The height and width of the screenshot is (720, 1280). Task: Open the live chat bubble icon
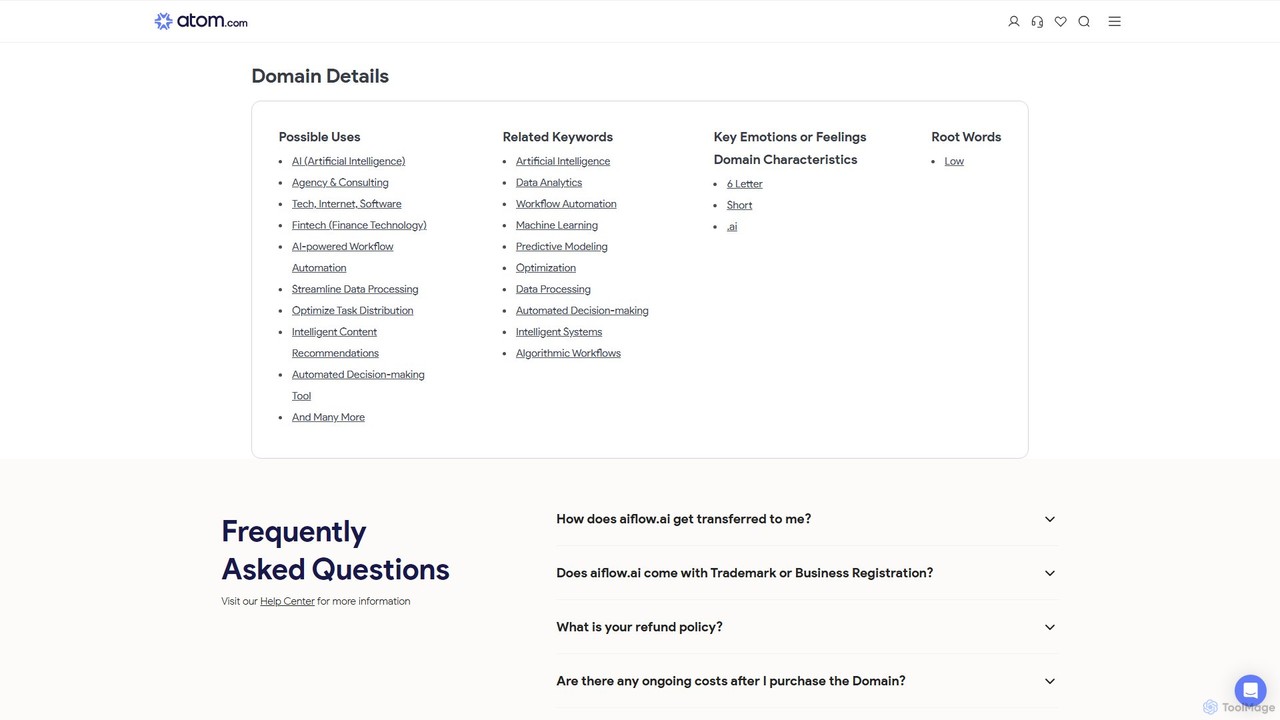tap(1250, 690)
